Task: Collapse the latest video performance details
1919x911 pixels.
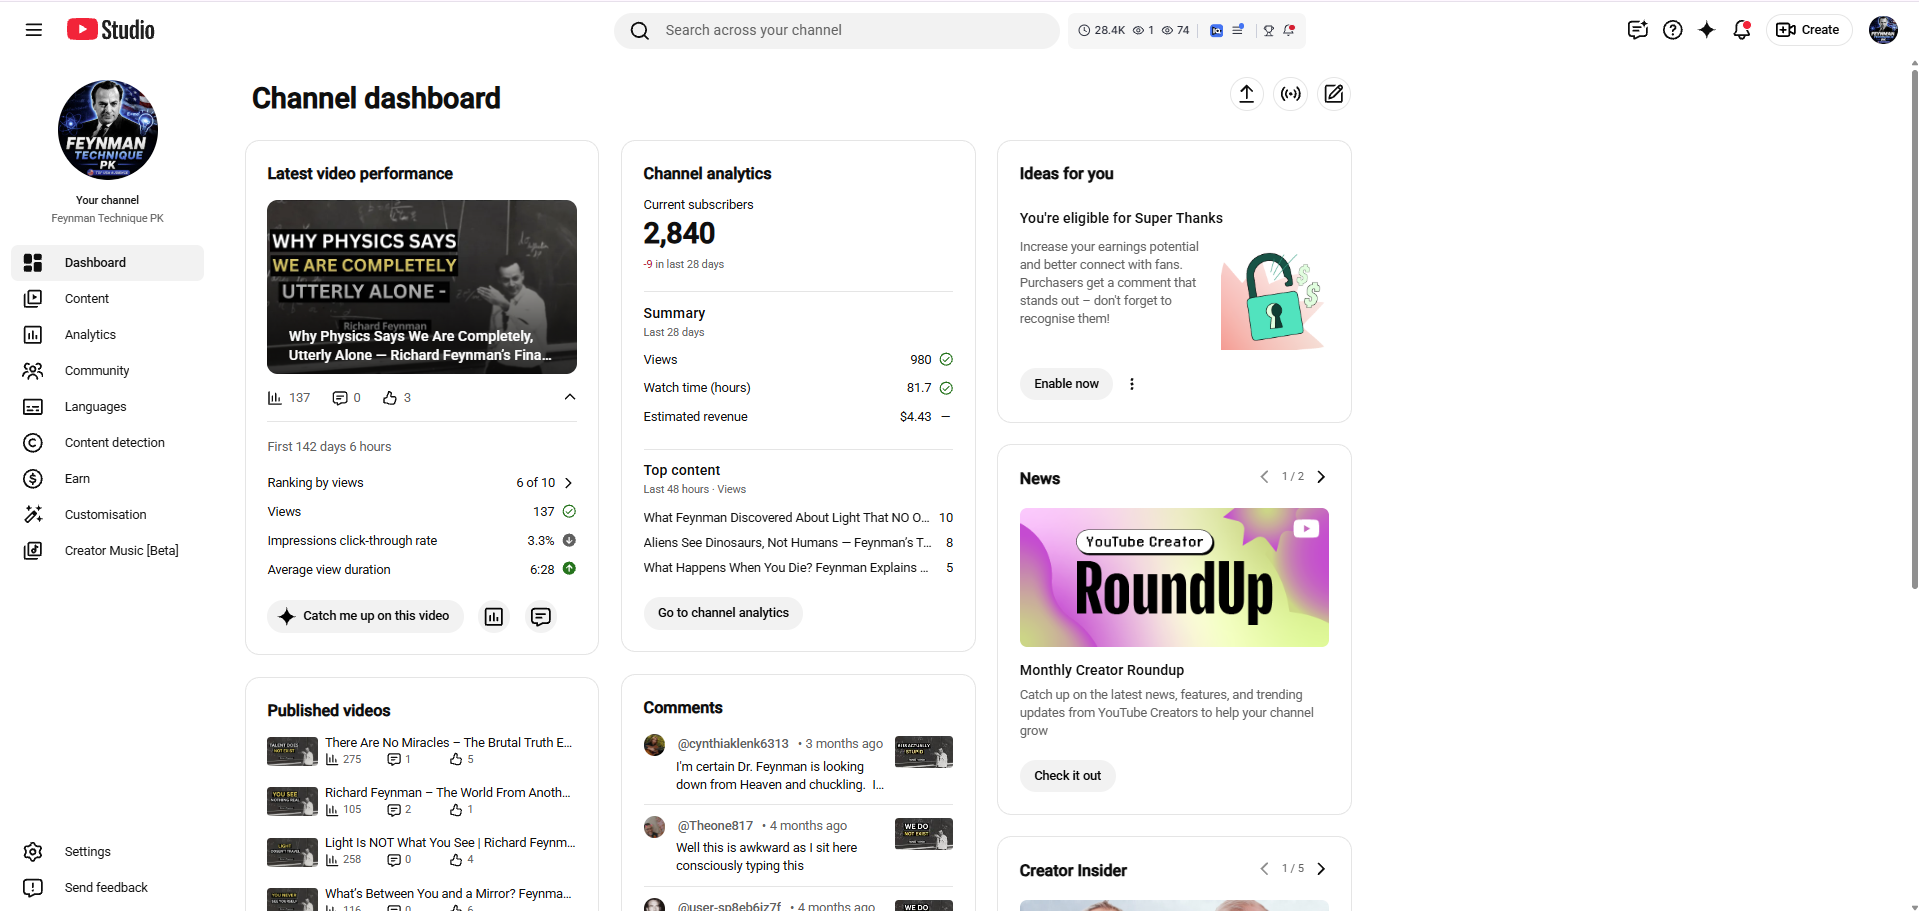Action: (x=570, y=397)
